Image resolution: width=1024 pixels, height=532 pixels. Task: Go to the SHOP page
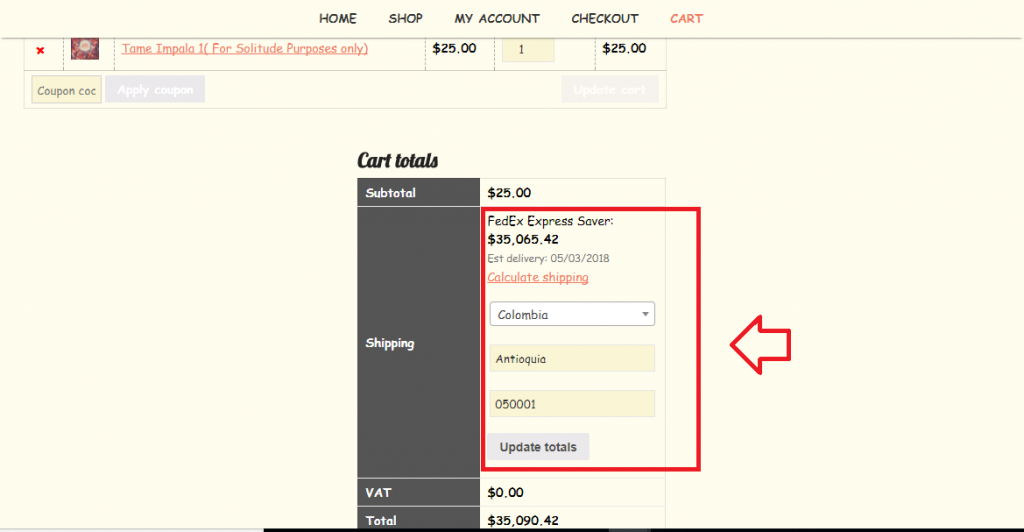click(x=406, y=19)
